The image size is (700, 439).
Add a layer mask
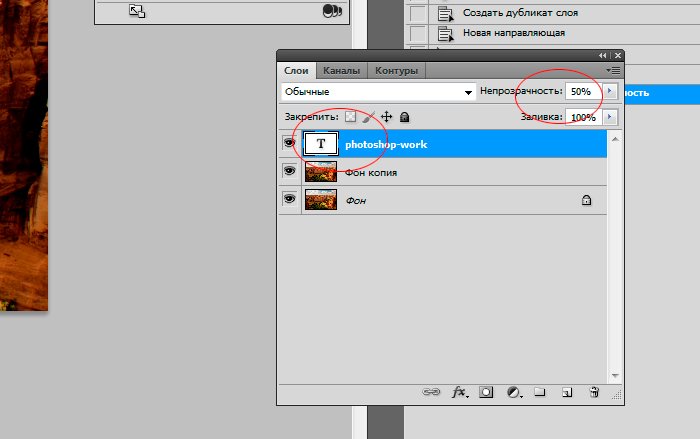tap(486, 392)
